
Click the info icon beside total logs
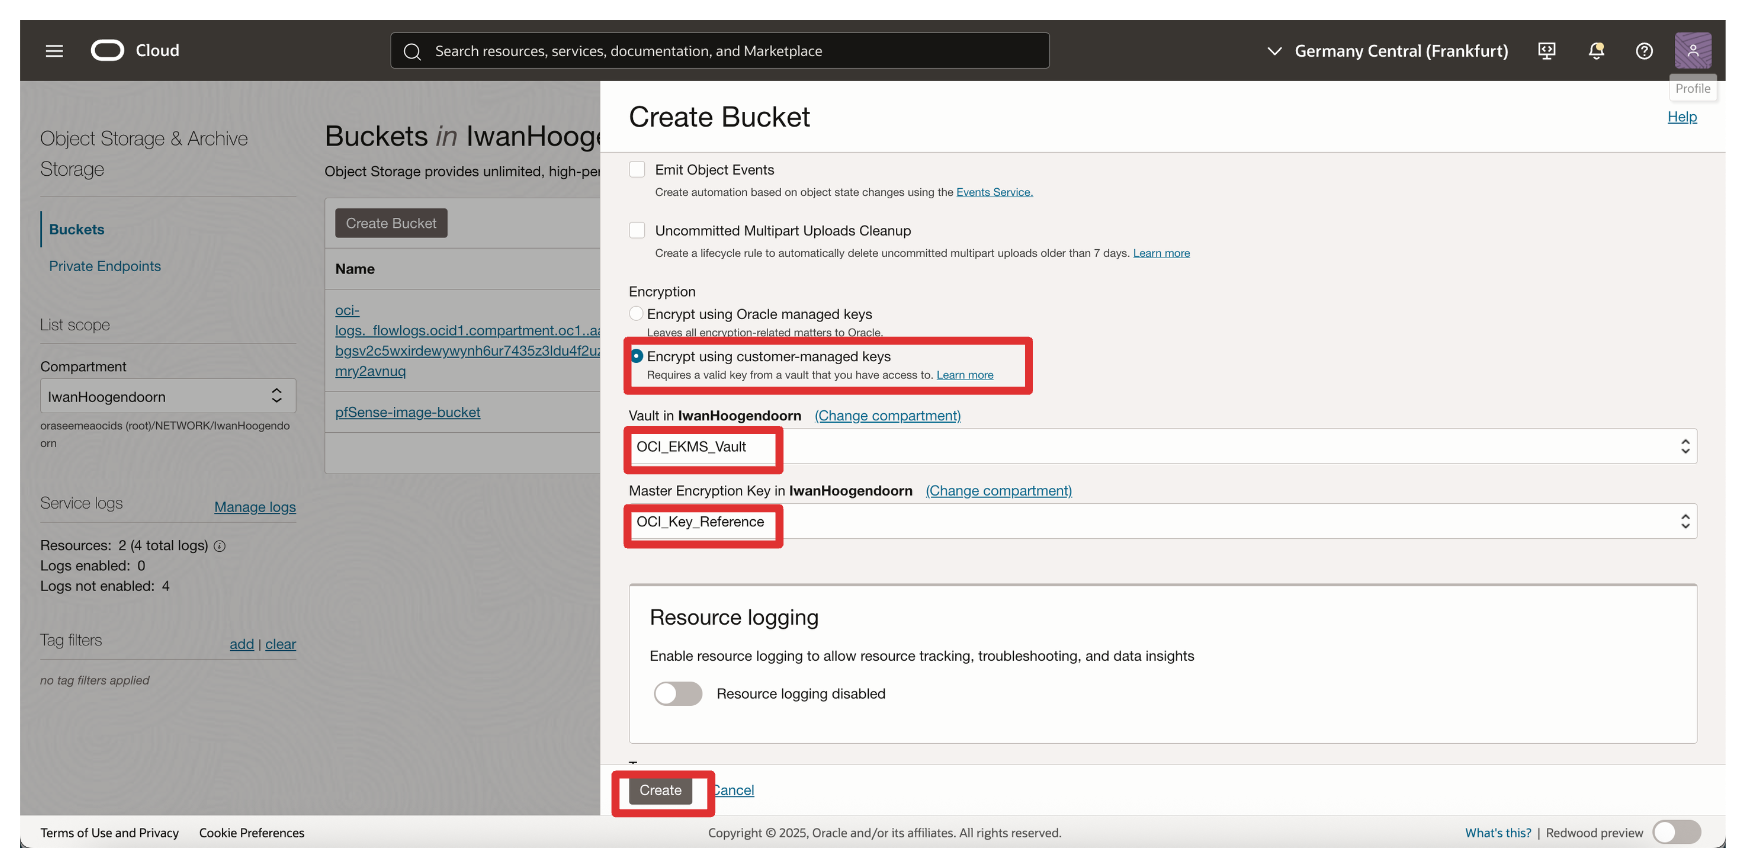[x=220, y=546]
